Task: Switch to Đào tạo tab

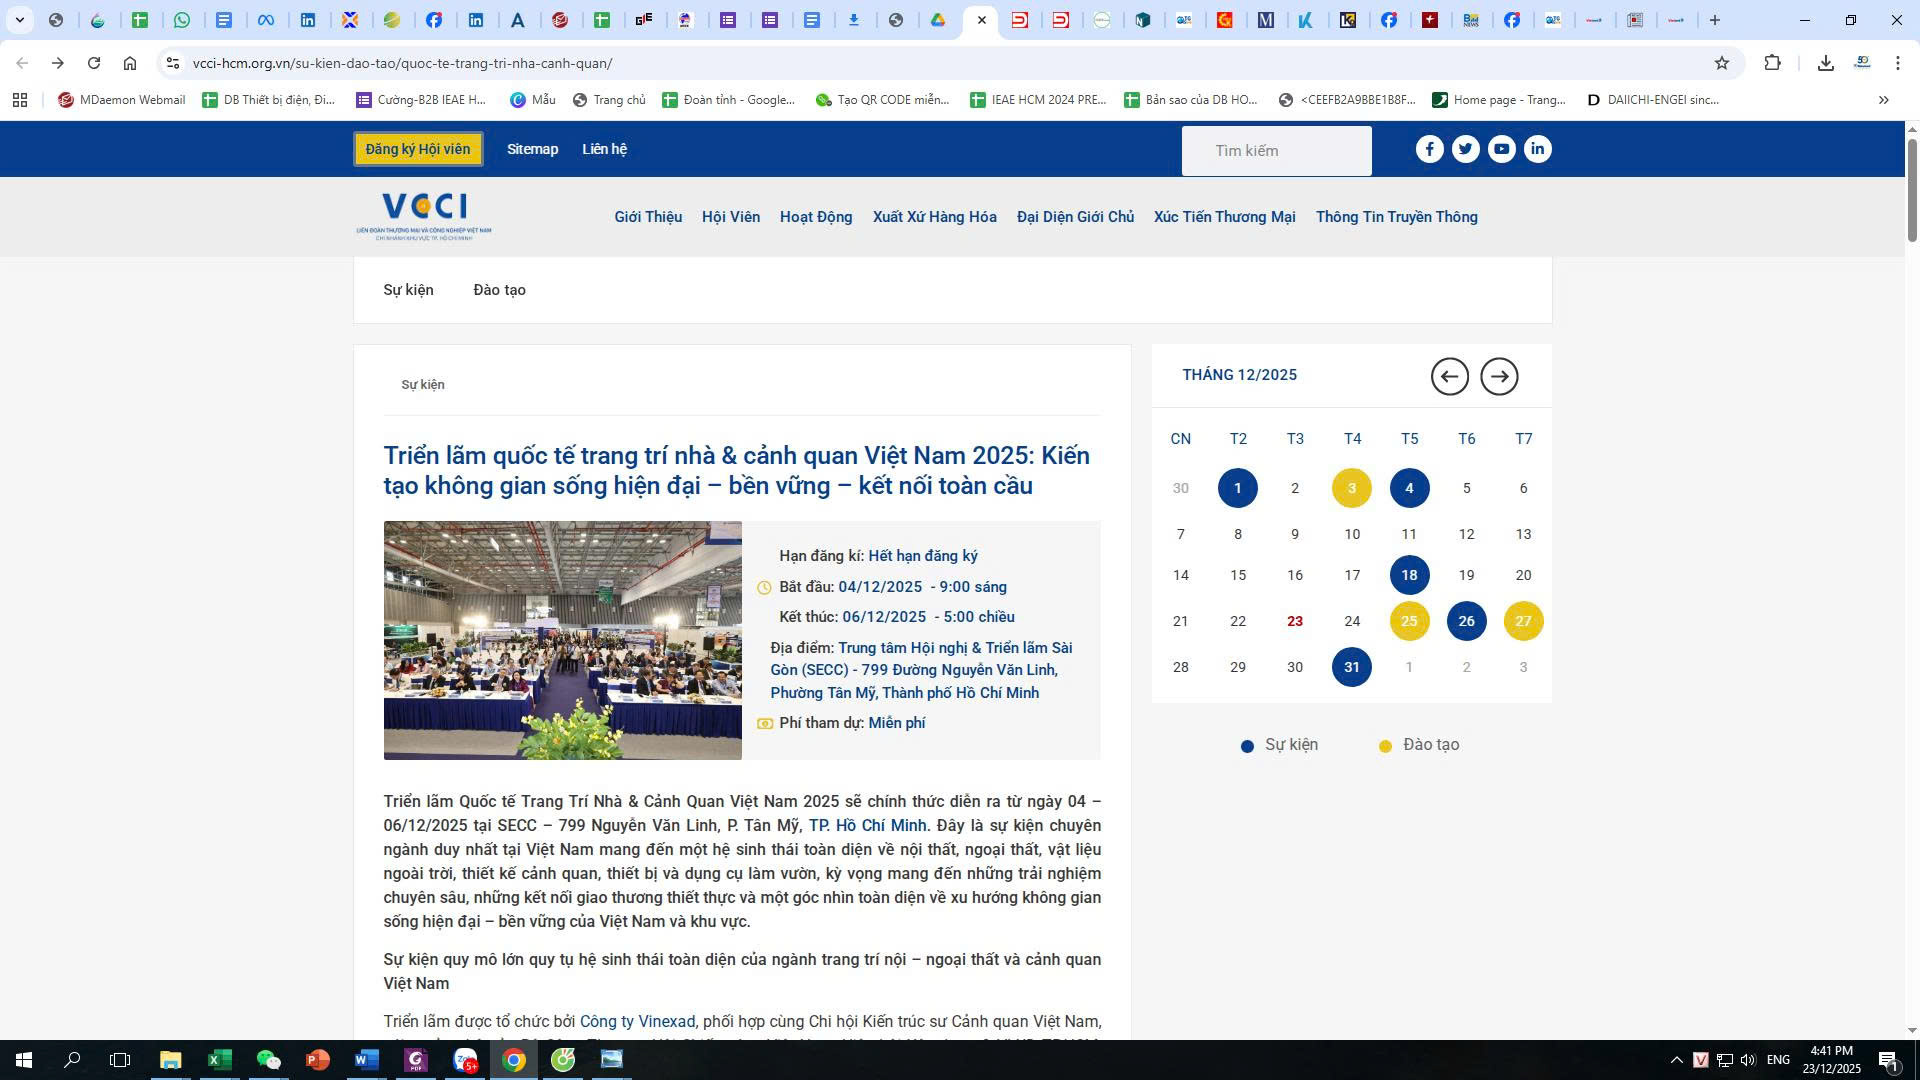Action: pyautogui.click(x=499, y=290)
